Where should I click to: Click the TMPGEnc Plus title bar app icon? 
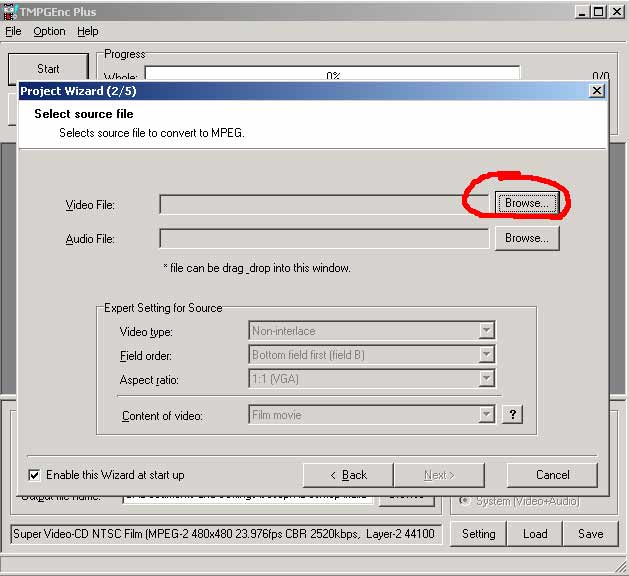[x=9, y=12]
